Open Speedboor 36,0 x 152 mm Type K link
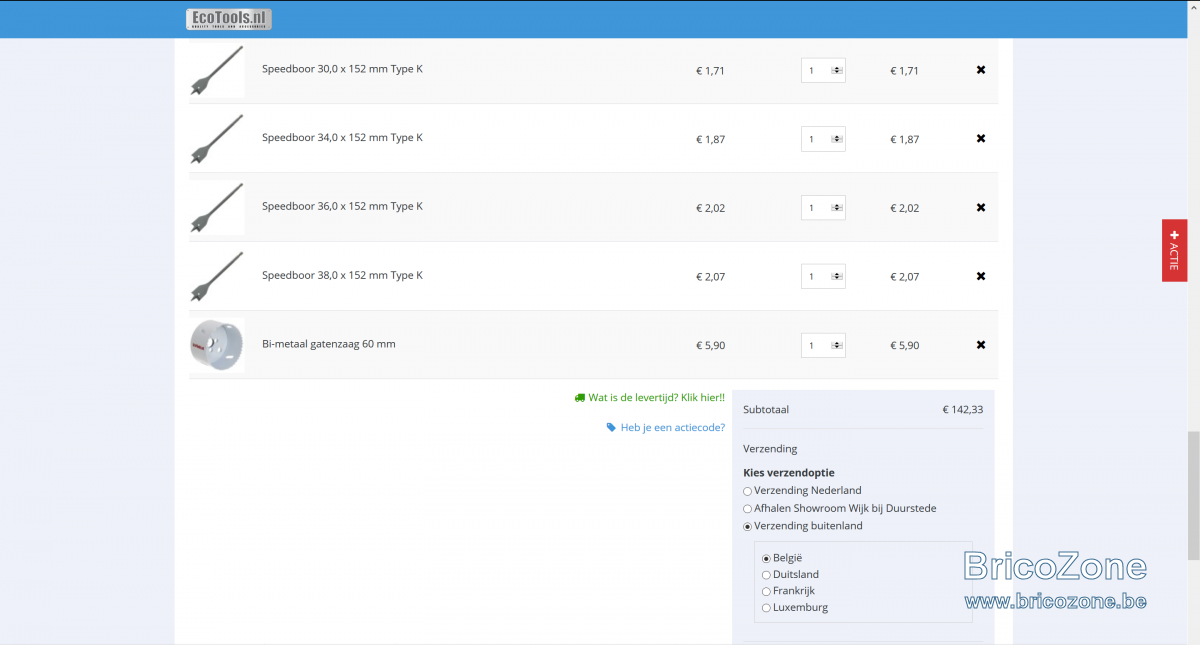 click(342, 207)
